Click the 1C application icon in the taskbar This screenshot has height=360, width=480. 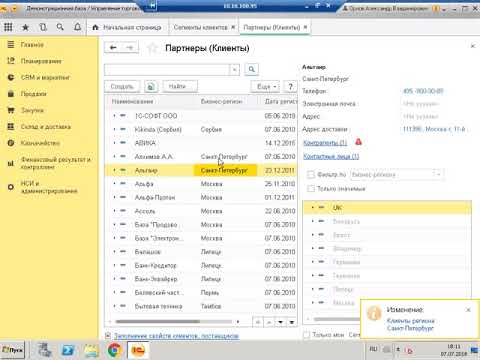138,350
